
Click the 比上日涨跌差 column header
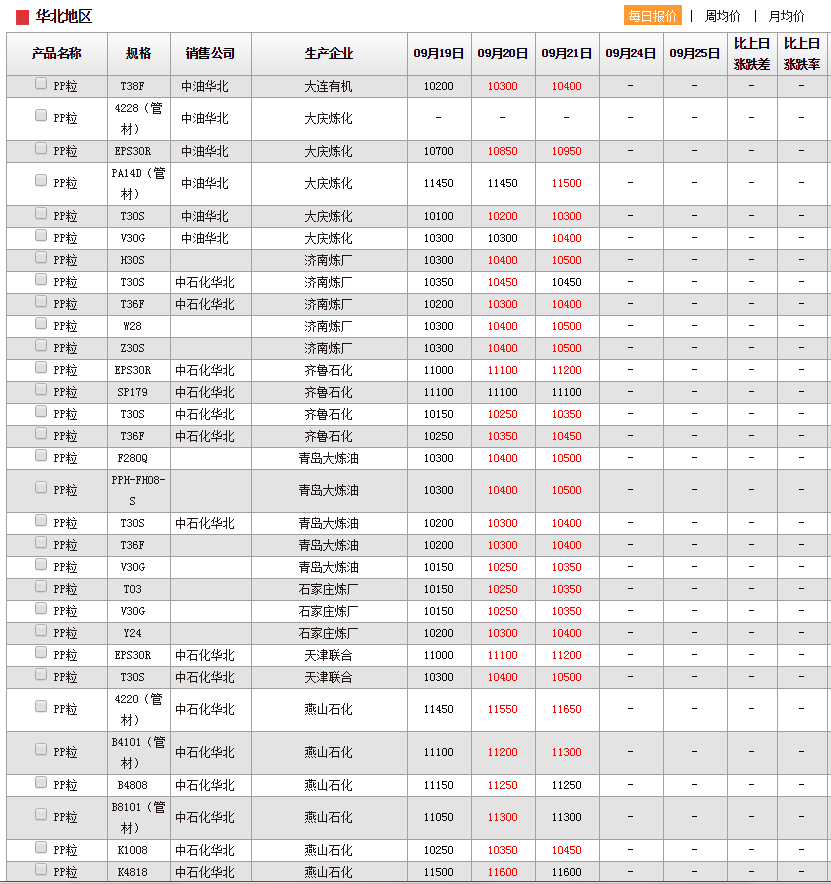(x=752, y=54)
